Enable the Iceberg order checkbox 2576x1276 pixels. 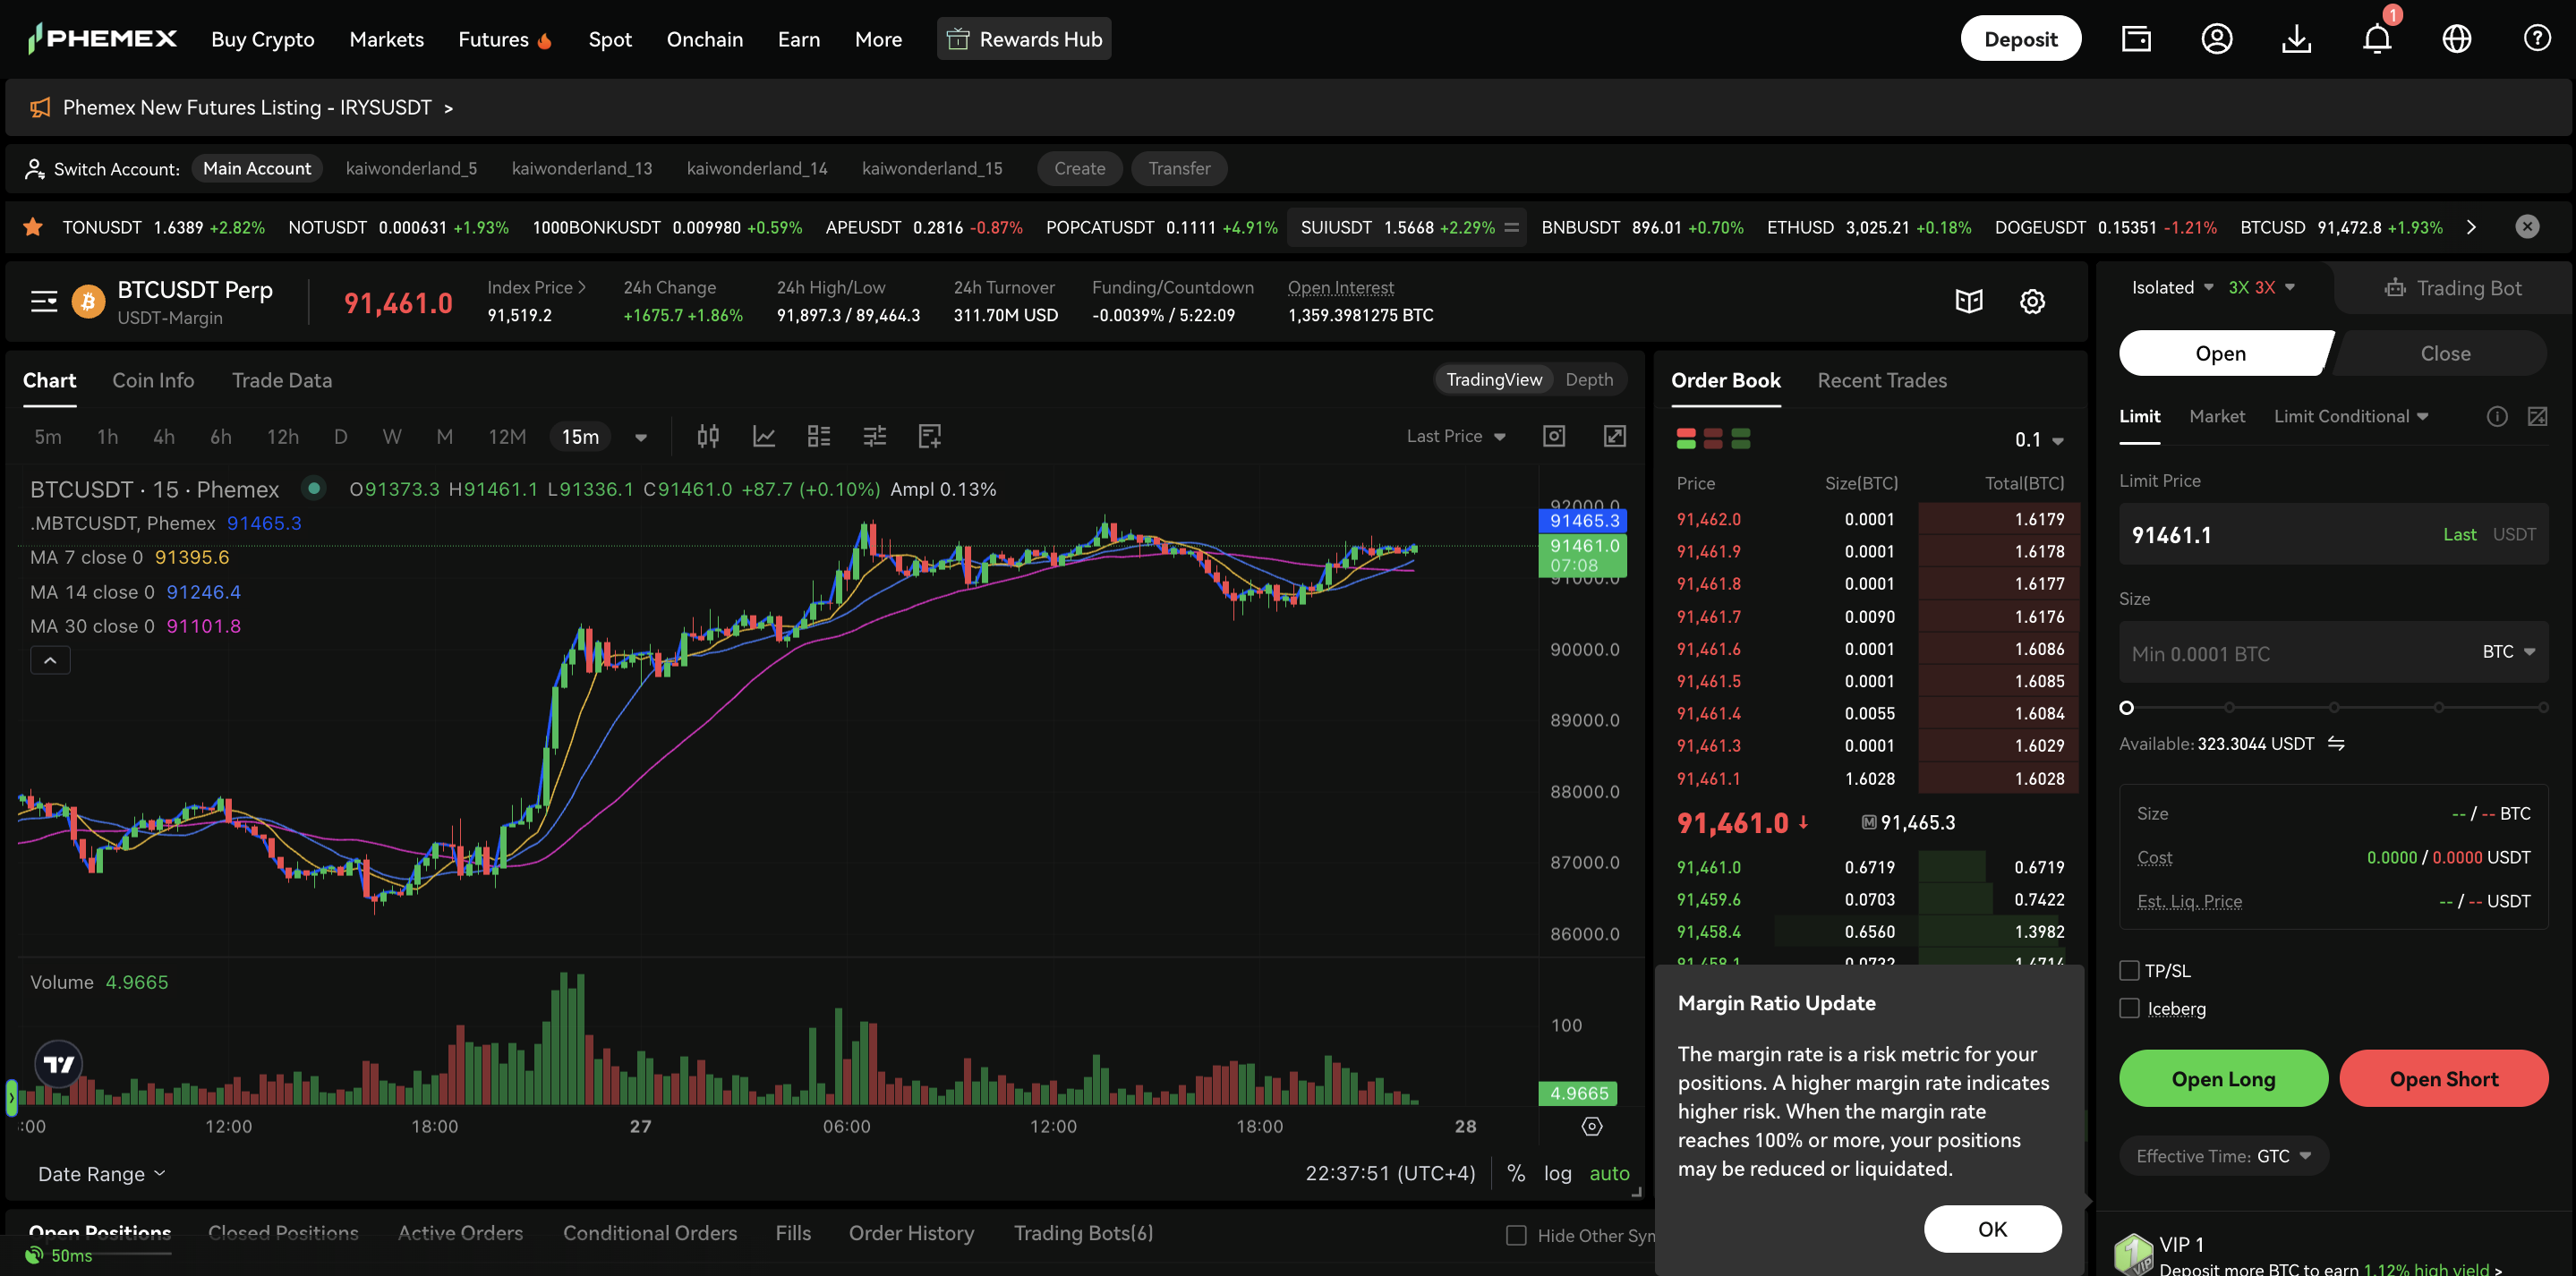click(x=2129, y=1008)
